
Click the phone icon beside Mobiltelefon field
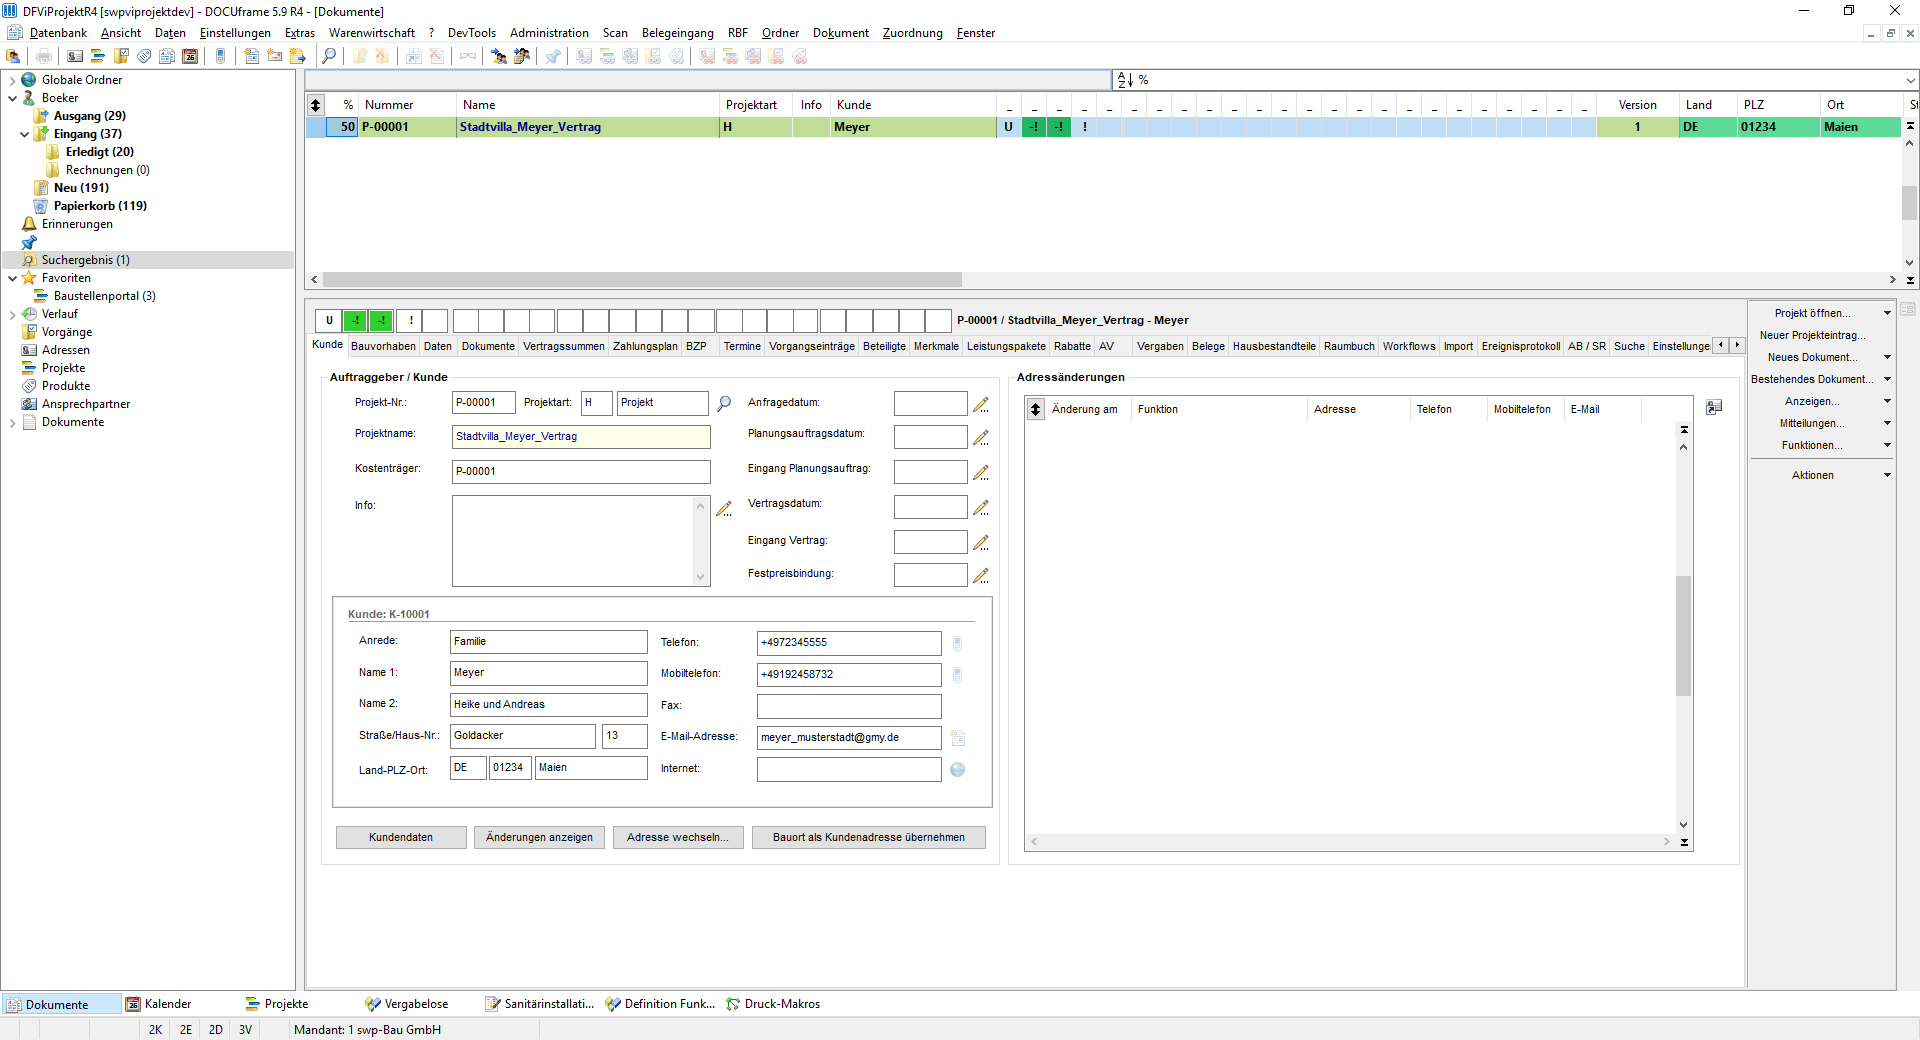[x=957, y=674]
